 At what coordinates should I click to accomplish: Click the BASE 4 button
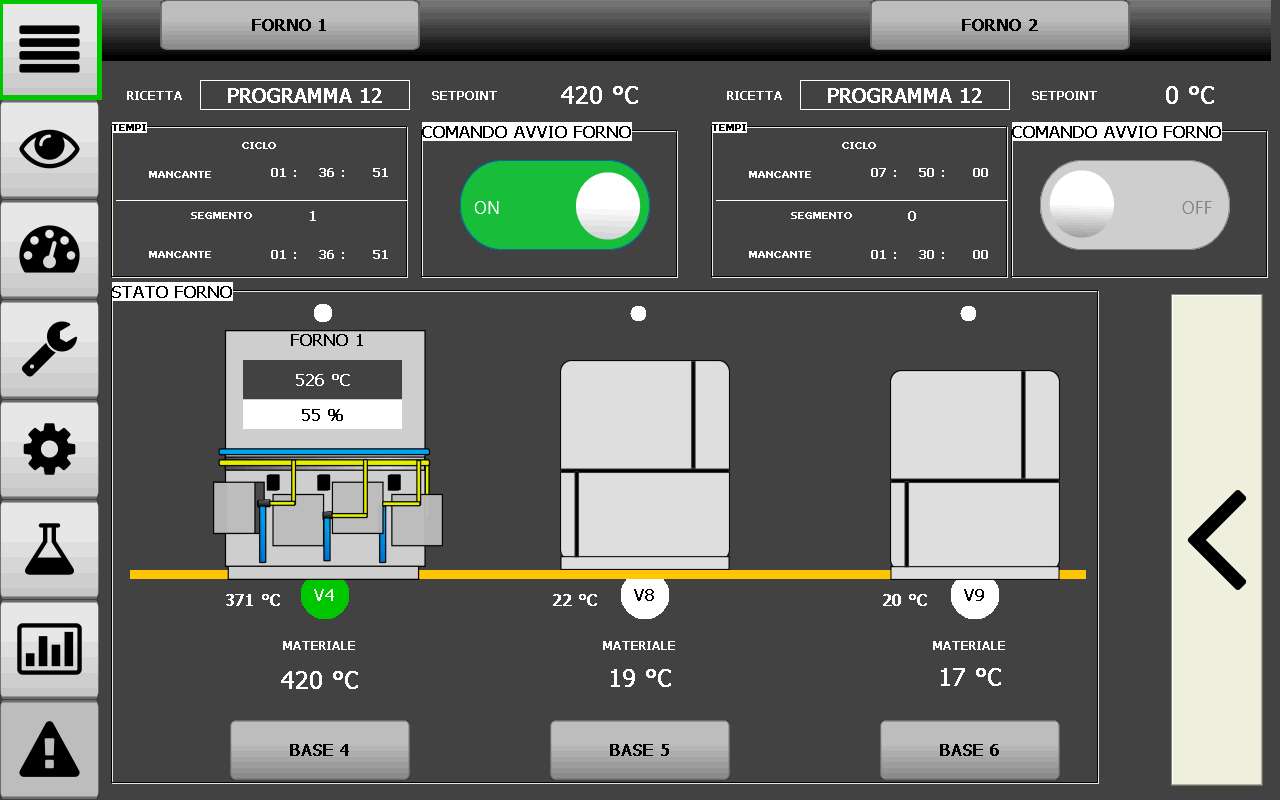[x=320, y=750]
